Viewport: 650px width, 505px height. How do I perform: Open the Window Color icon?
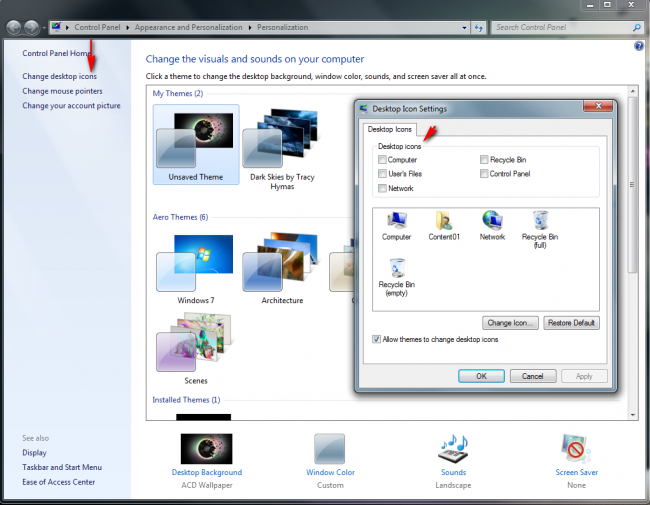(330, 449)
